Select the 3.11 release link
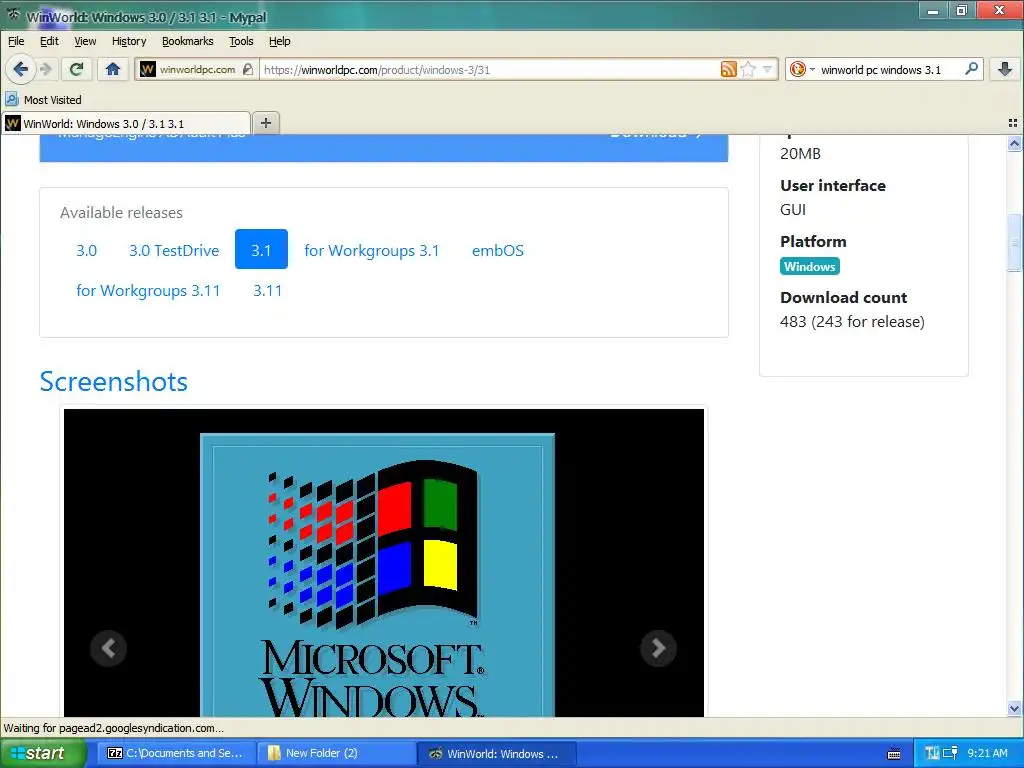The image size is (1024, 768). 268,290
